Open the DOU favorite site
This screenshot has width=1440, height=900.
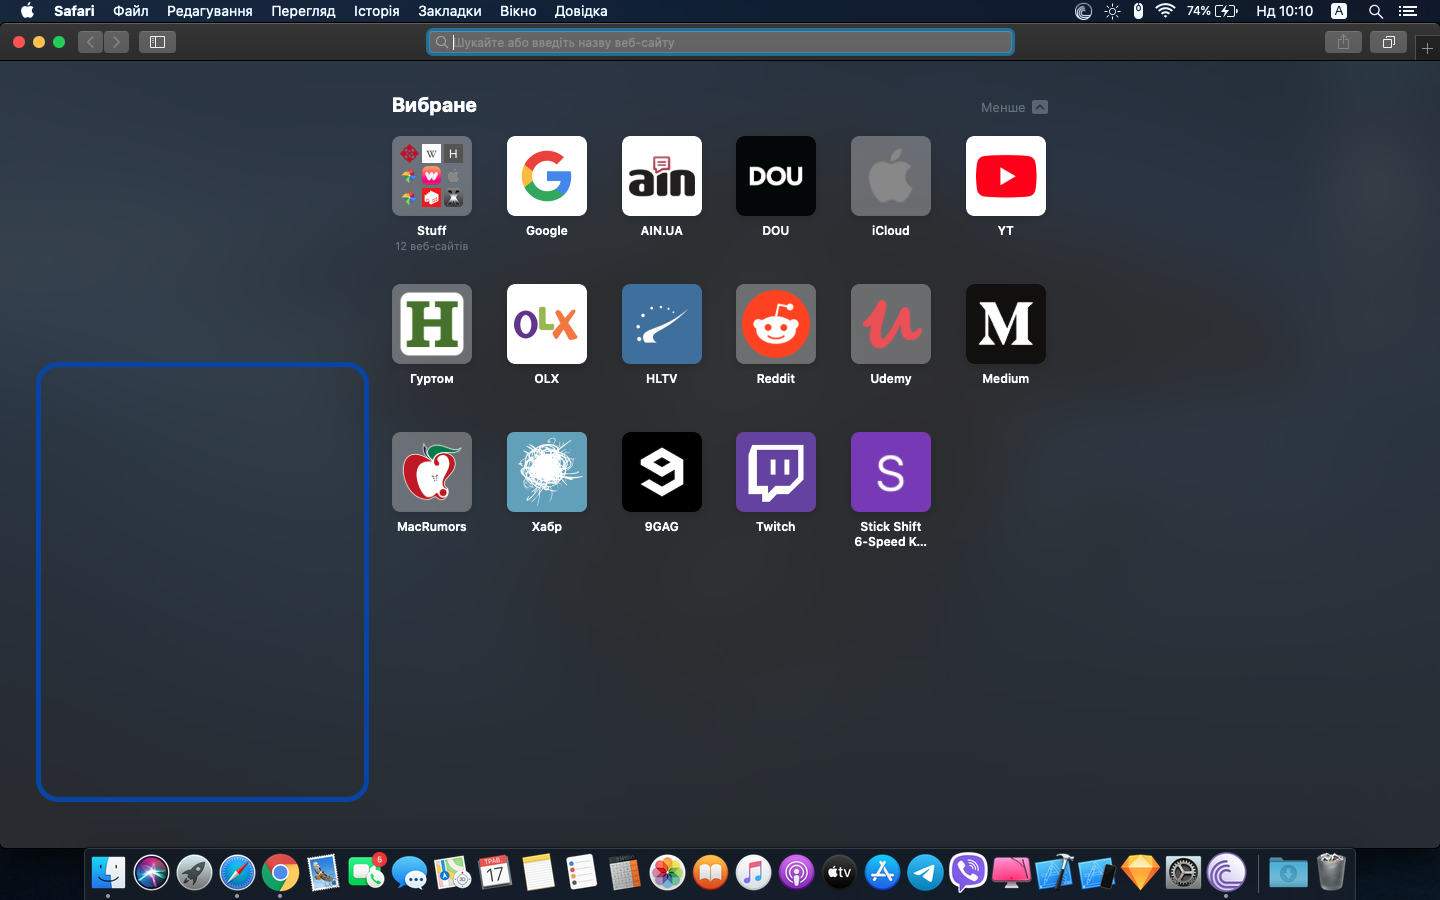775,176
